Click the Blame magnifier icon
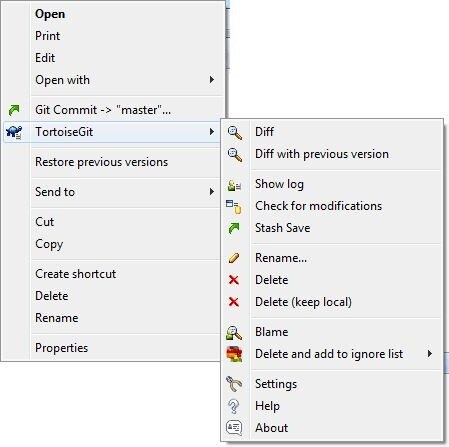Viewport: 449px width, 447px height. click(x=234, y=332)
